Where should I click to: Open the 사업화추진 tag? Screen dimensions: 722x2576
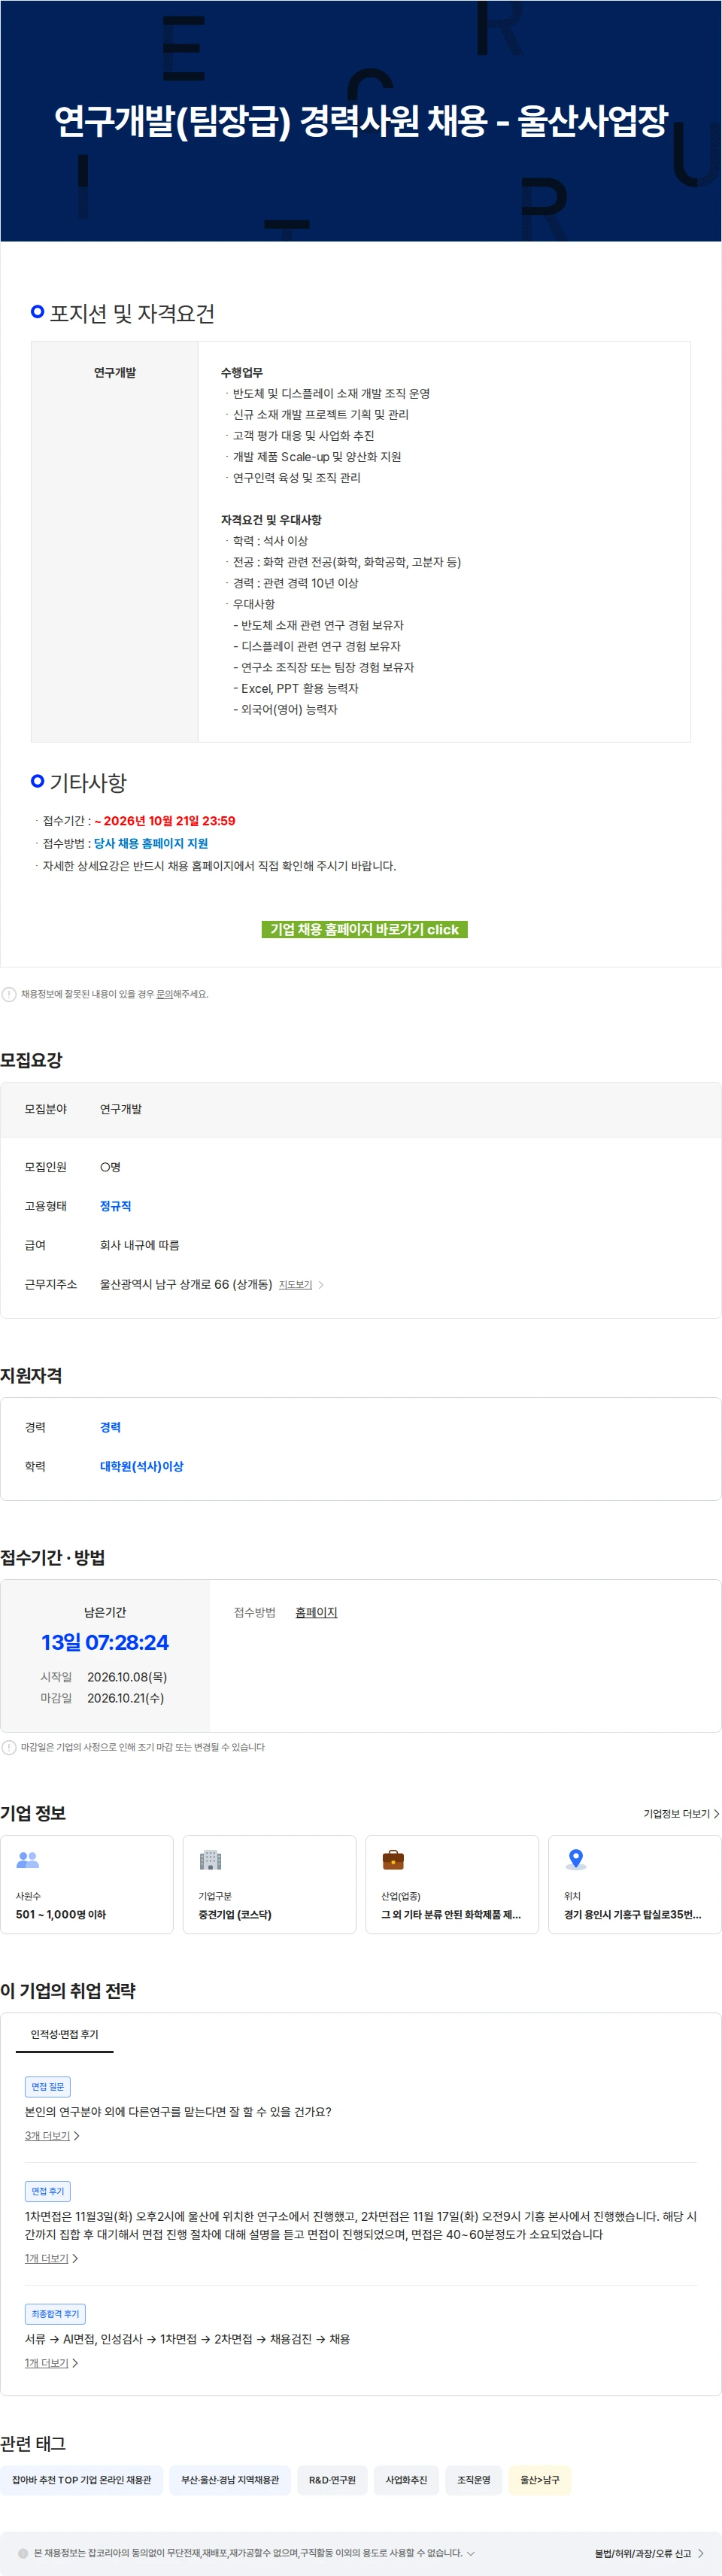coord(406,2479)
